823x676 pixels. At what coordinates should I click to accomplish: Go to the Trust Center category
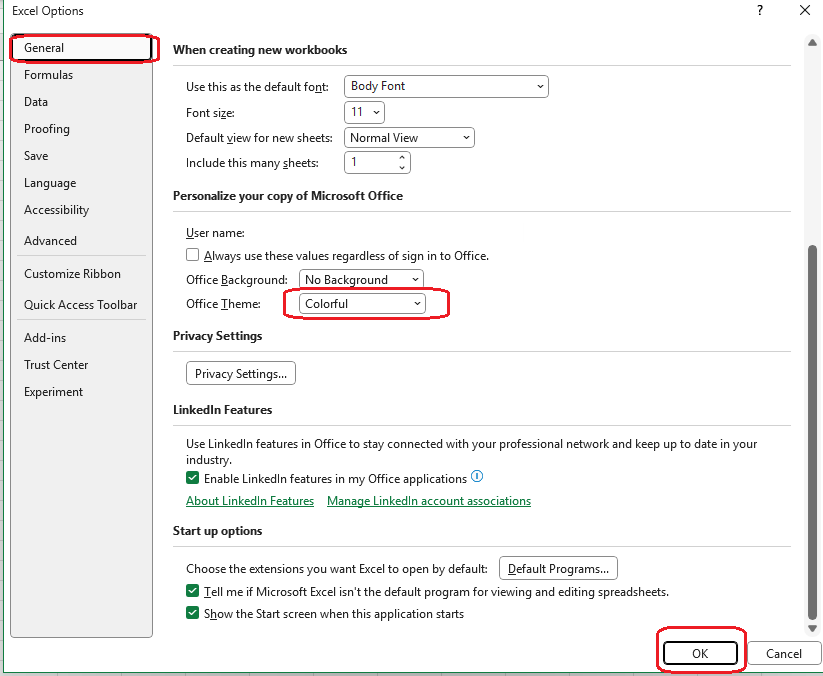point(81,365)
